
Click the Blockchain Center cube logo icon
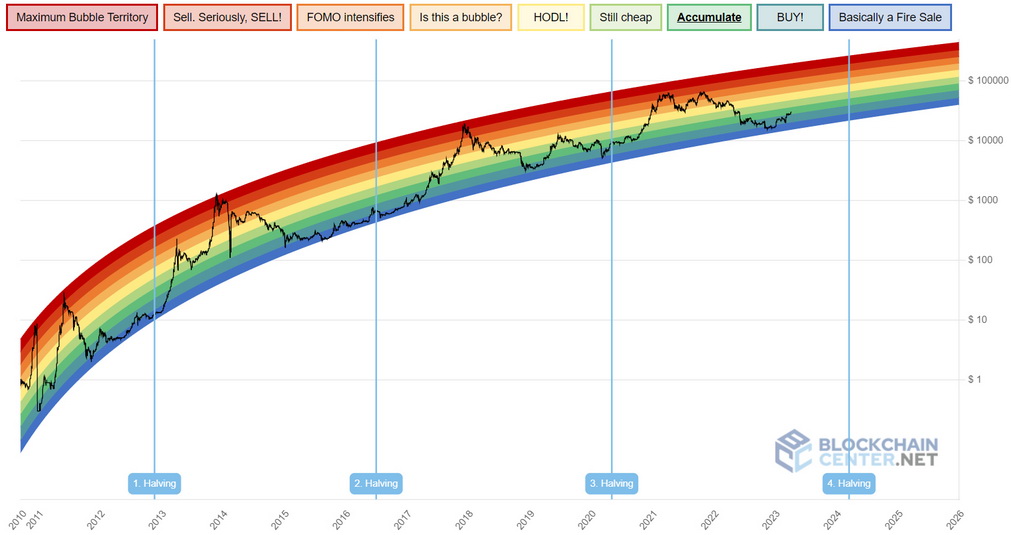point(794,451)
